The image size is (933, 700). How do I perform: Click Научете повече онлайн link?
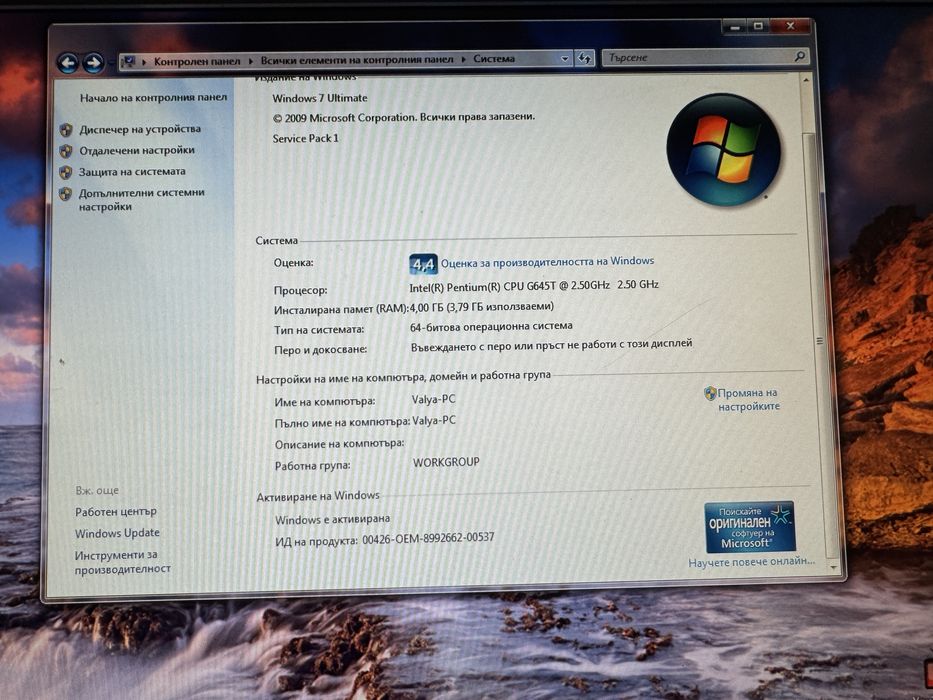tap(752, 561)
